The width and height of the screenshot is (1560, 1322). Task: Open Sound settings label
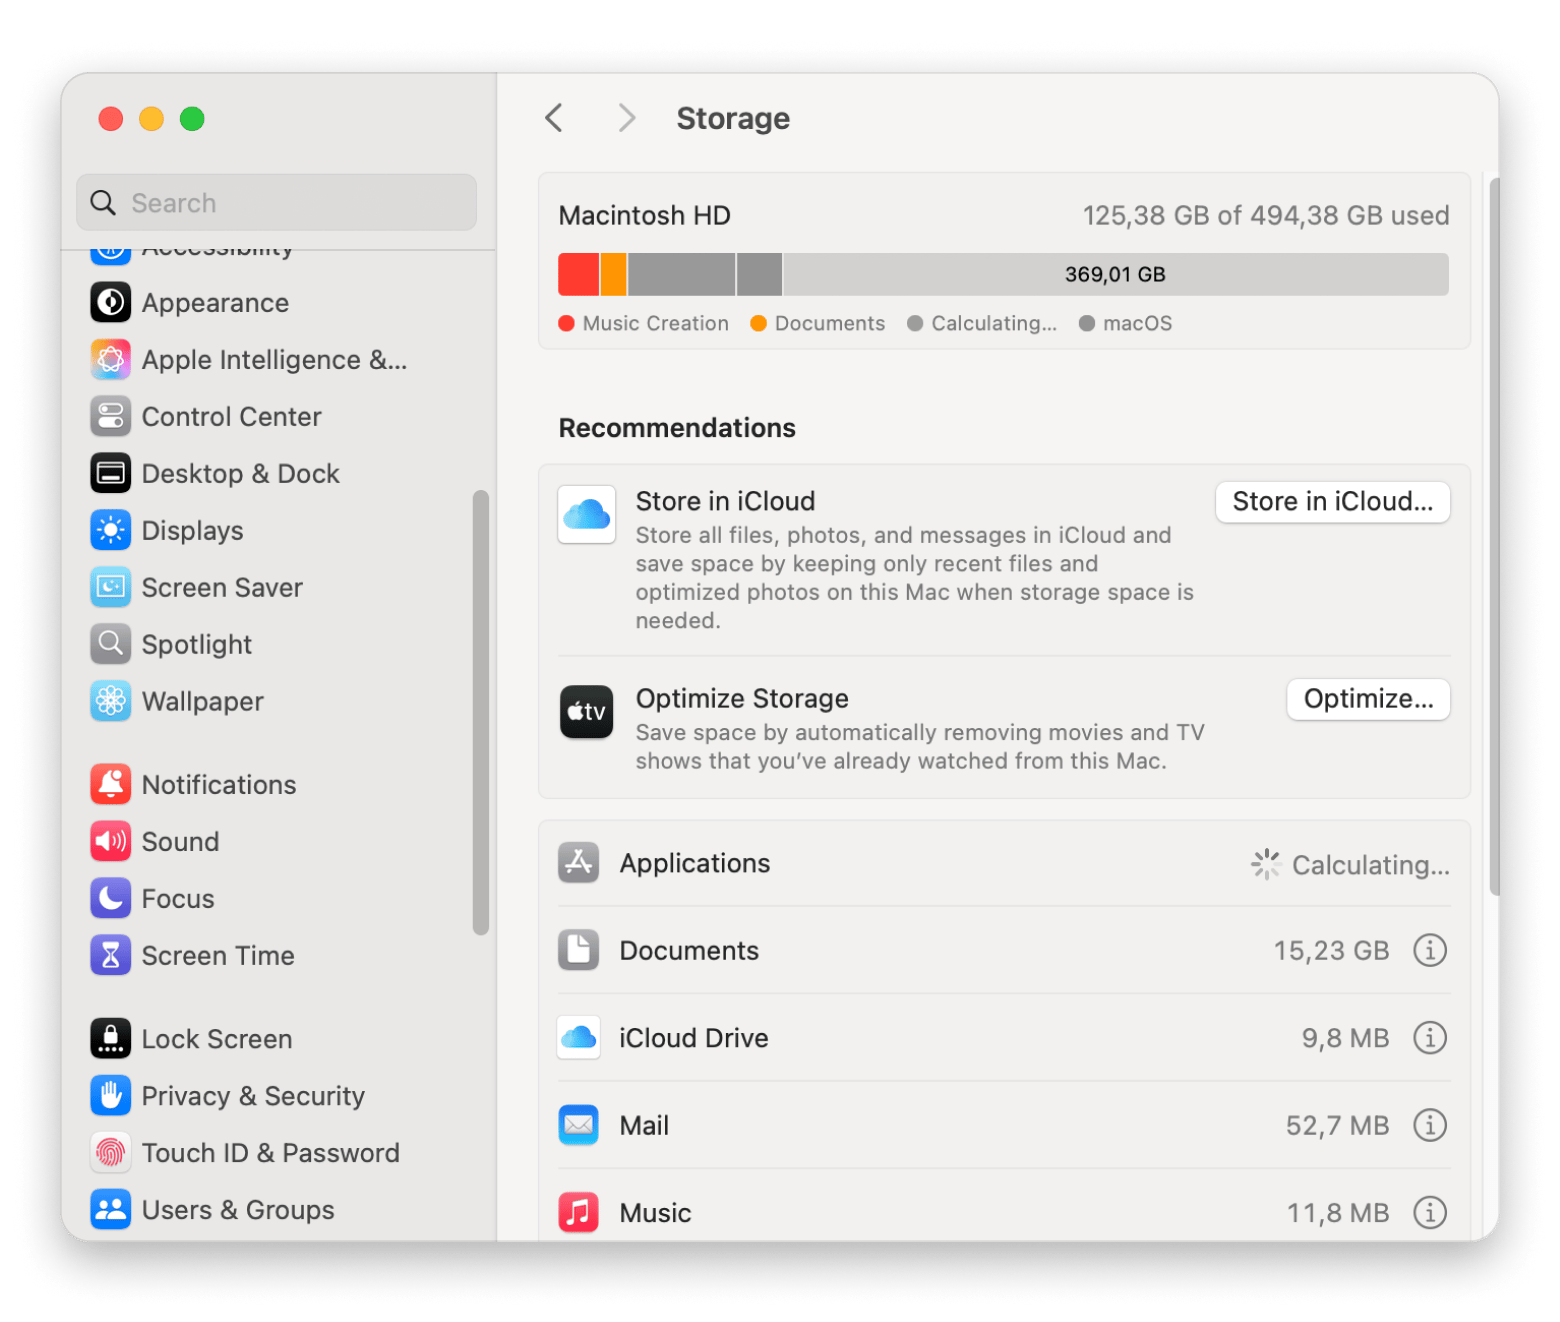click(180, 841)
